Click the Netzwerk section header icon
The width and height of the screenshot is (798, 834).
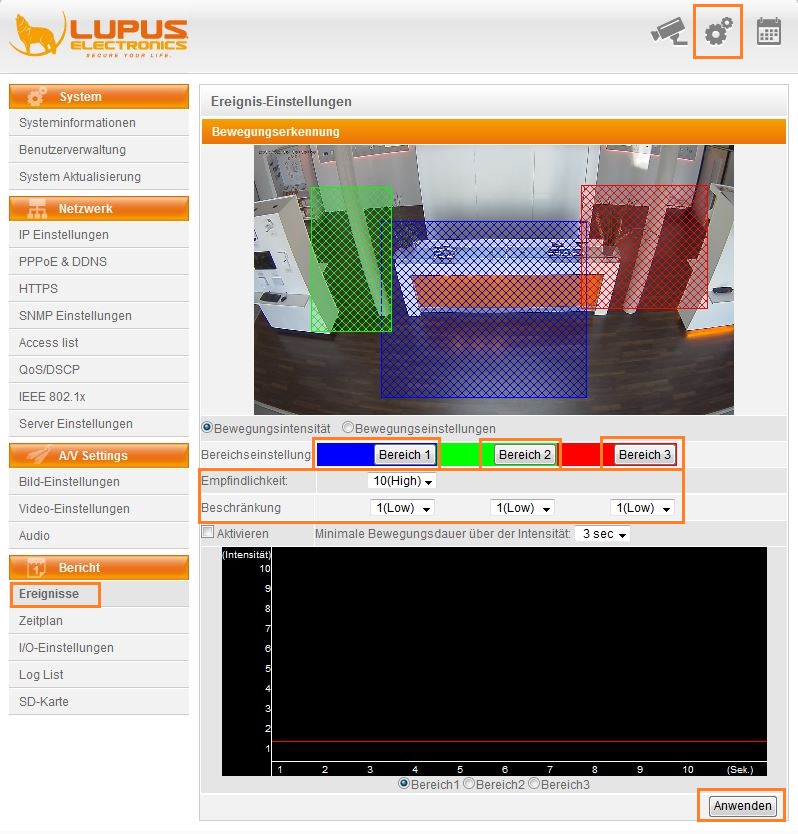(37, 209)
